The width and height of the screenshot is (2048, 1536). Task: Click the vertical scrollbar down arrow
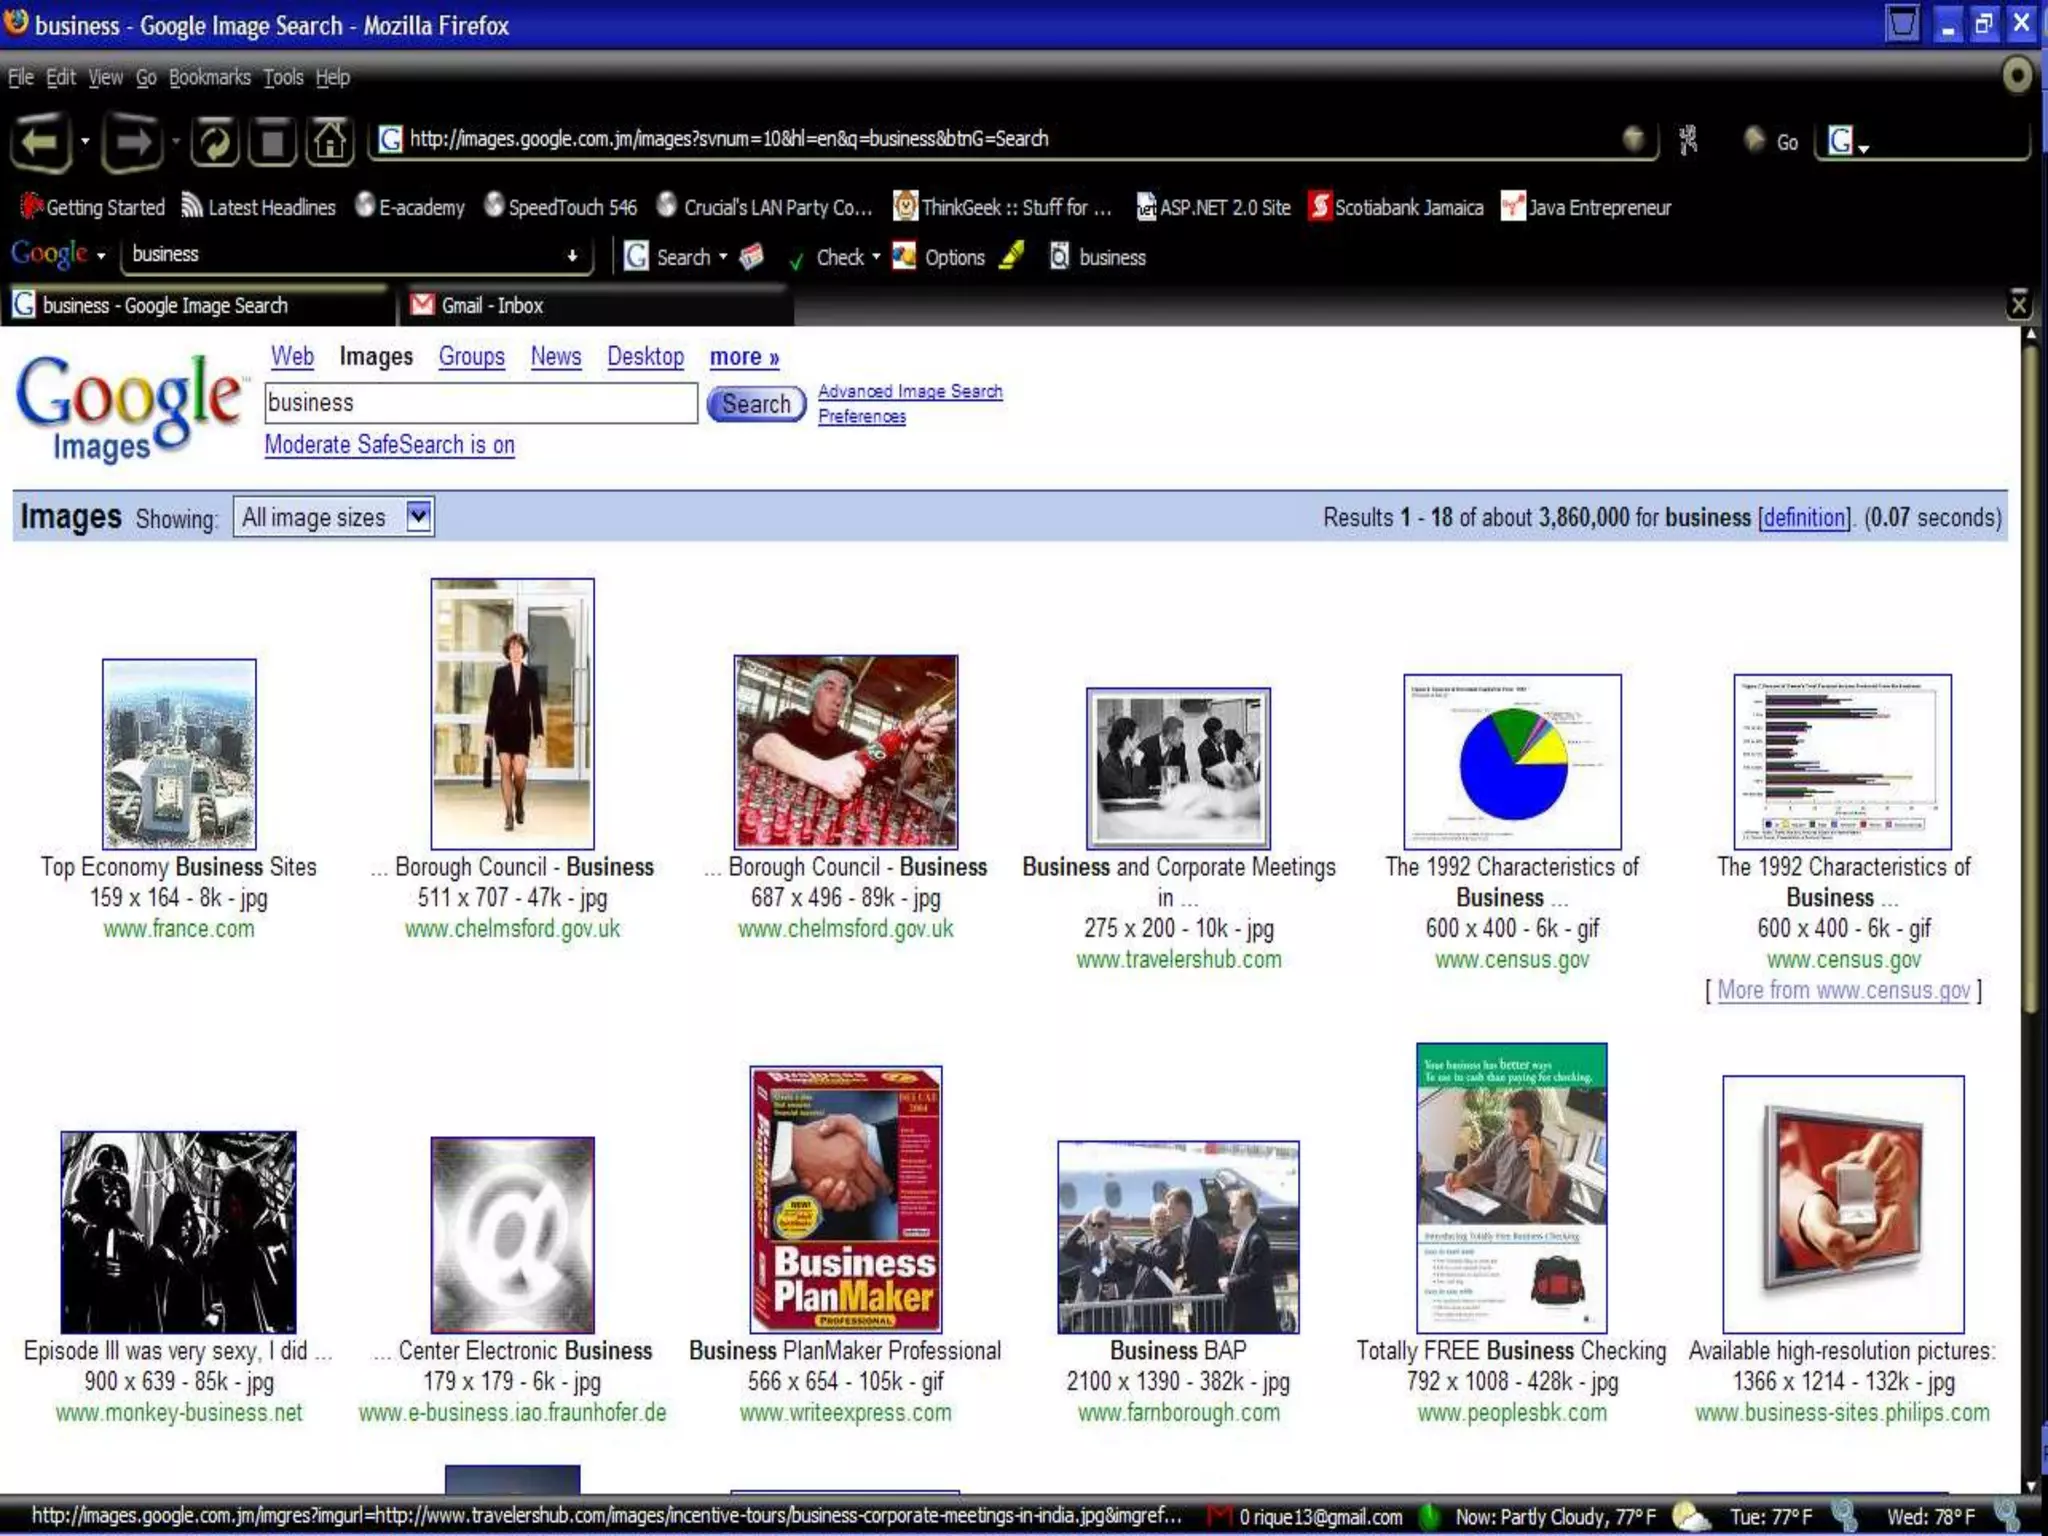click(x=2030, y=1486)
